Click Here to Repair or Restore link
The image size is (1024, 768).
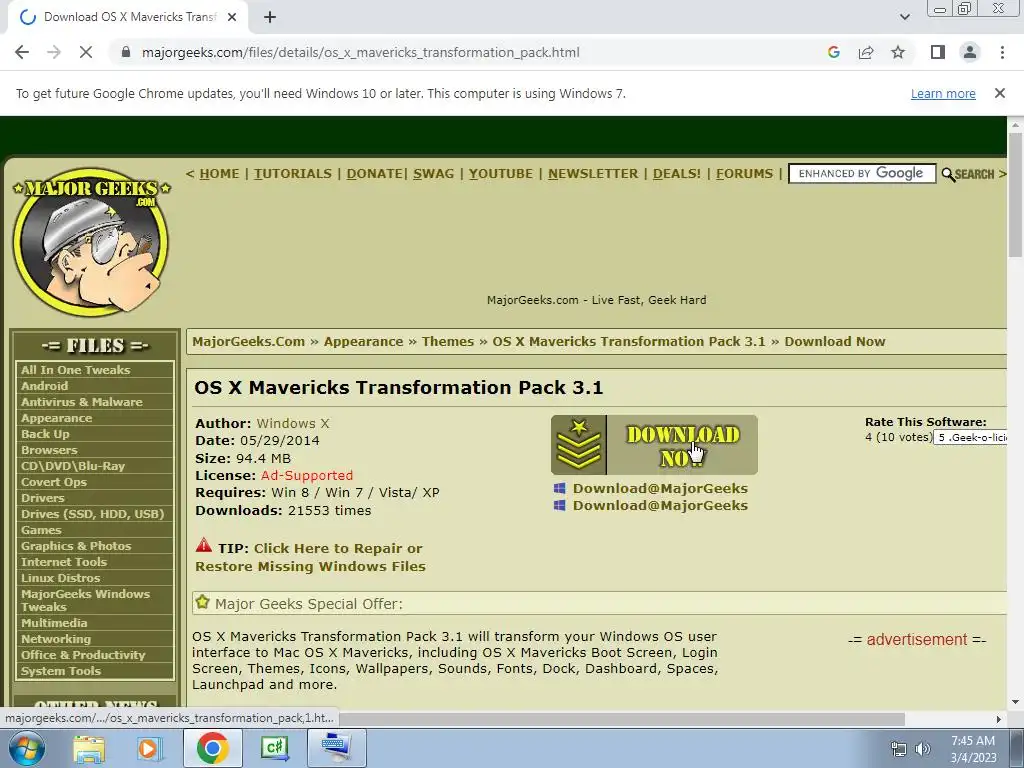pos(310,557)
